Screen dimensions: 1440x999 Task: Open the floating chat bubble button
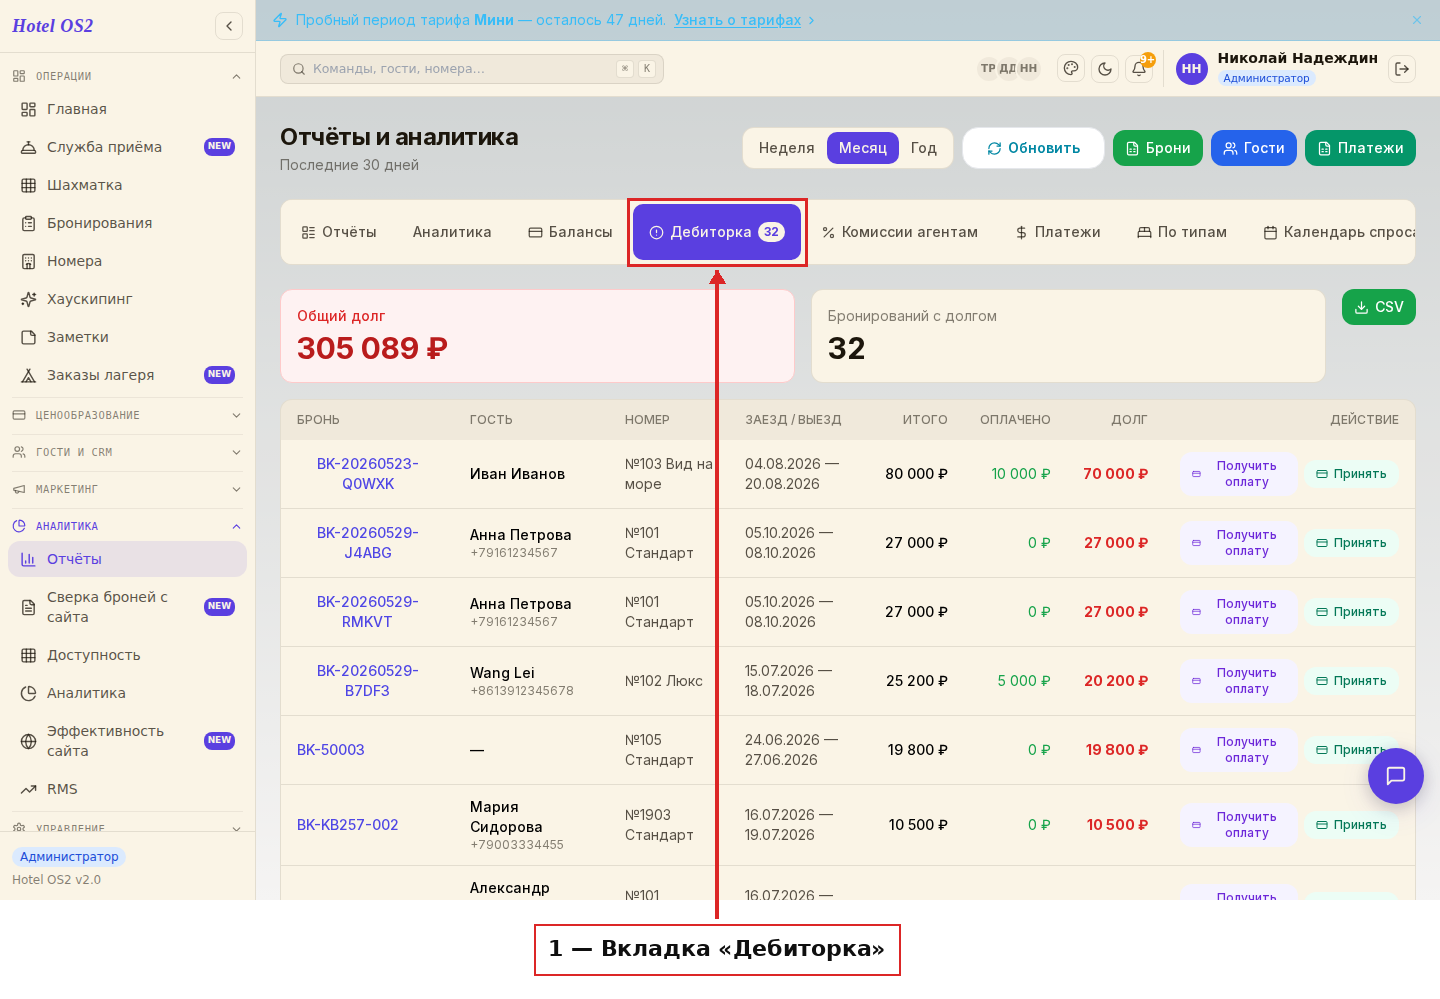click(1396, 776)
